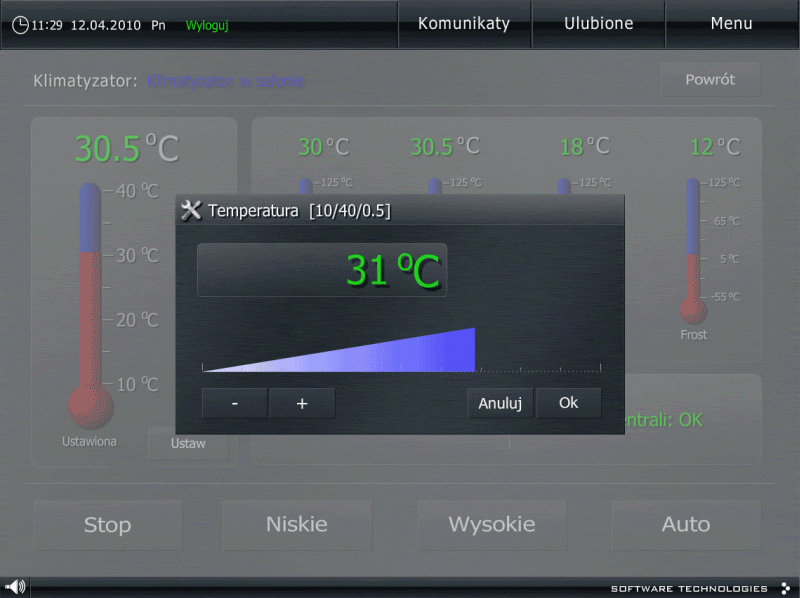Screen dimensions: 800x598
Task: Increase temperature with the plus button
Action: point(302,403)
